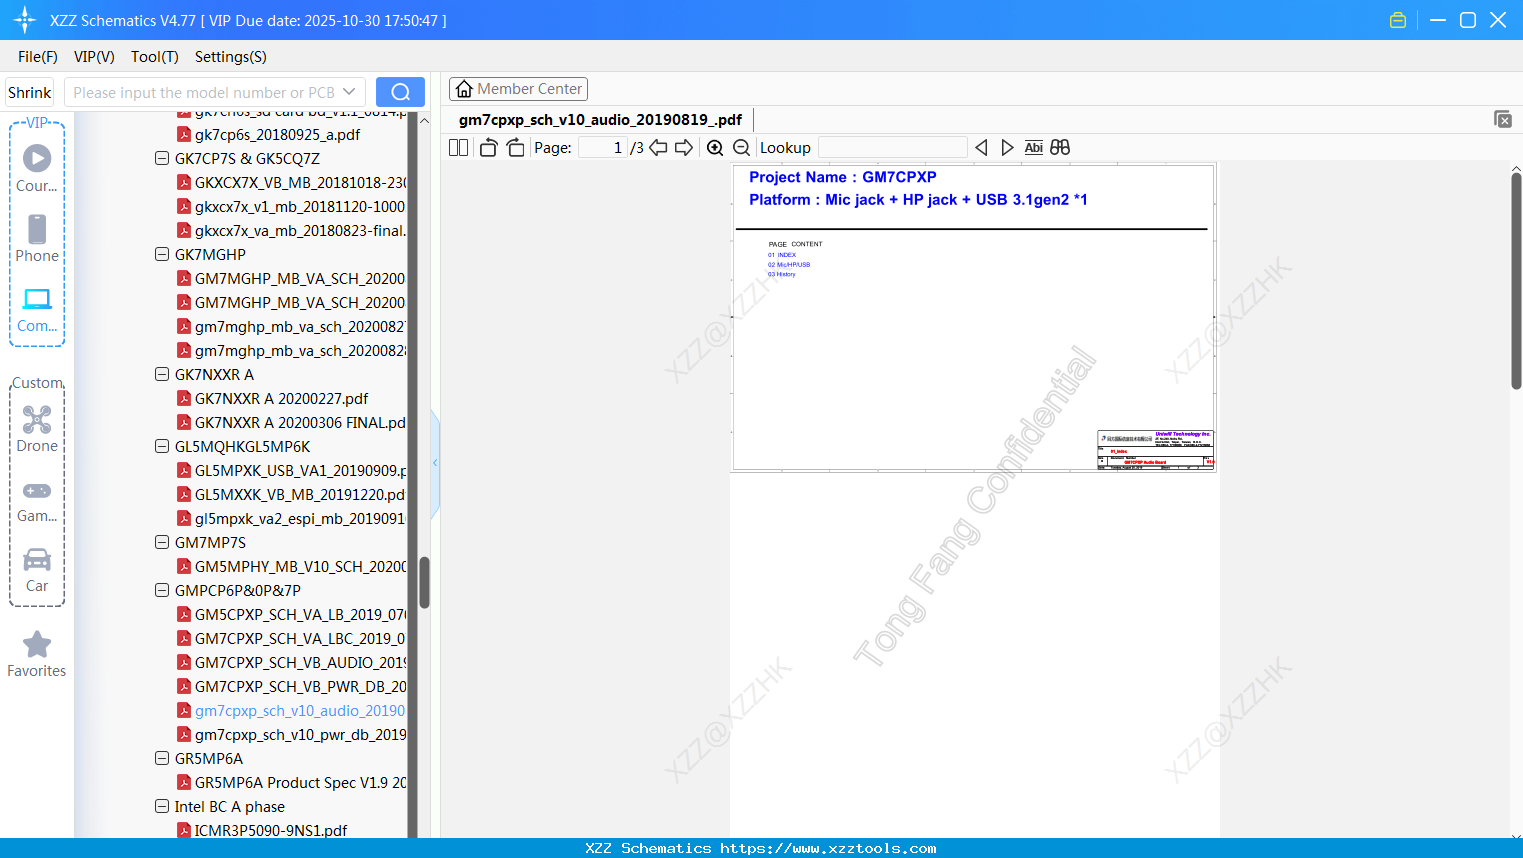
Task: Collapse the GK7MGHP folder
Action: pyautogui.click(x=162, y=254)
